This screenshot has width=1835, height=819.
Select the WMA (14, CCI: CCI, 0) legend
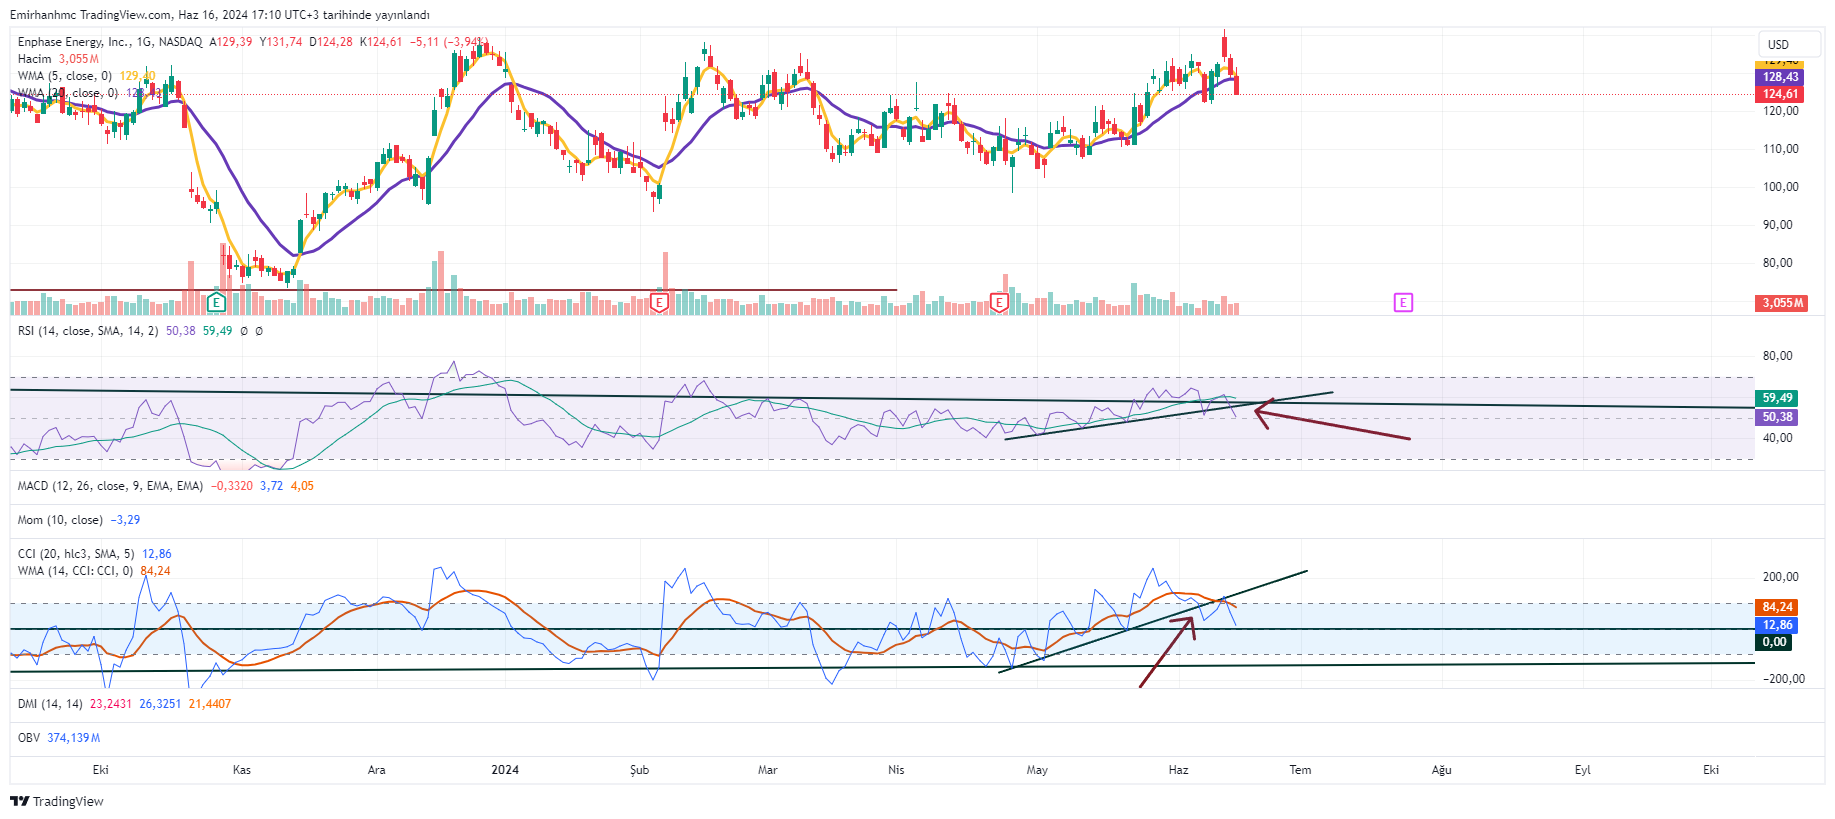point(75,571)
